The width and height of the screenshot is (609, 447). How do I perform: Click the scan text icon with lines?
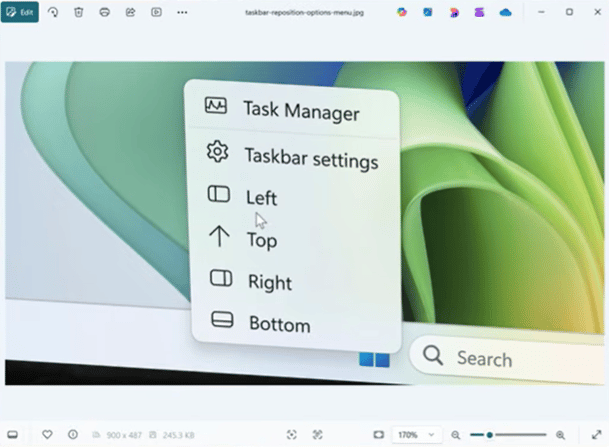(x=318, y=435)
